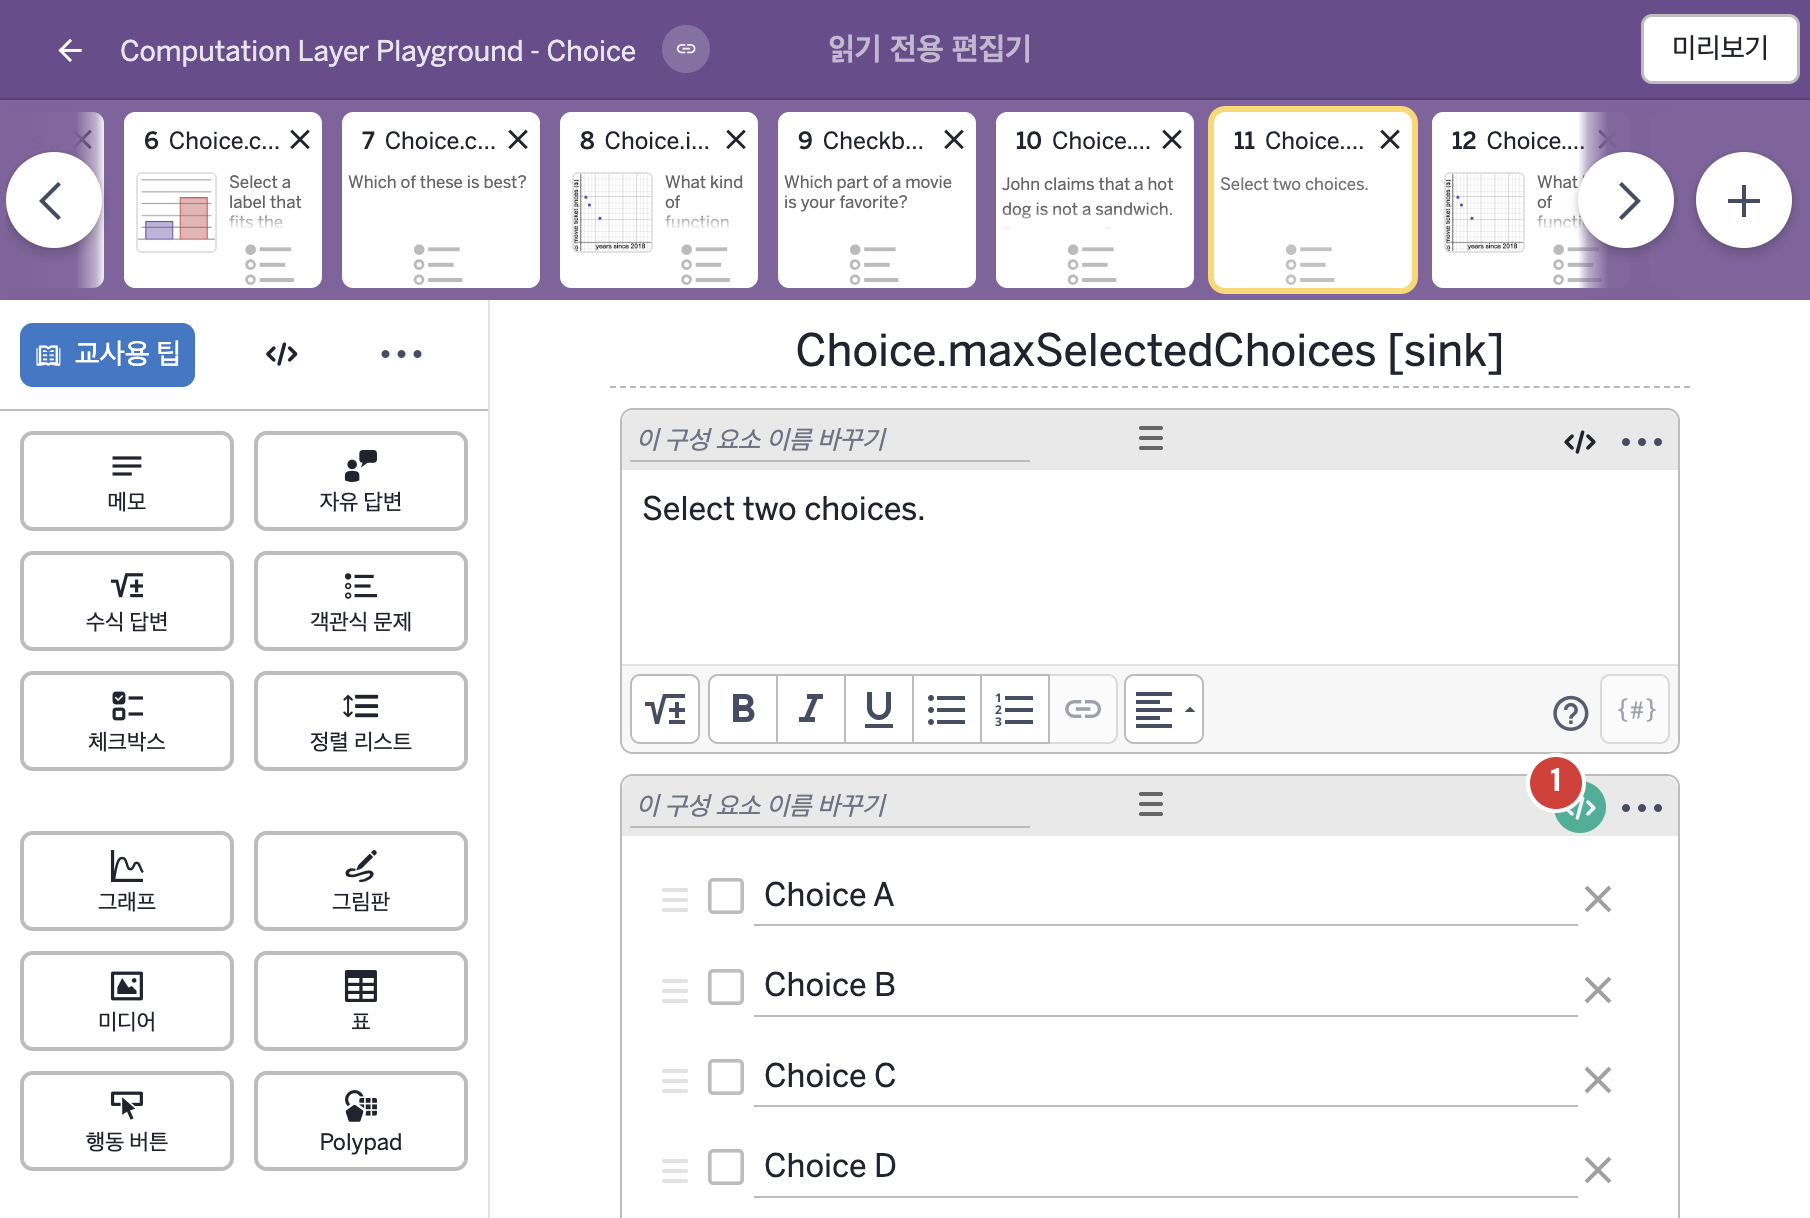Viewport: 1810px width, 1218px height.
Task: Open the note component's code editor
Action: coord(1580,442)
